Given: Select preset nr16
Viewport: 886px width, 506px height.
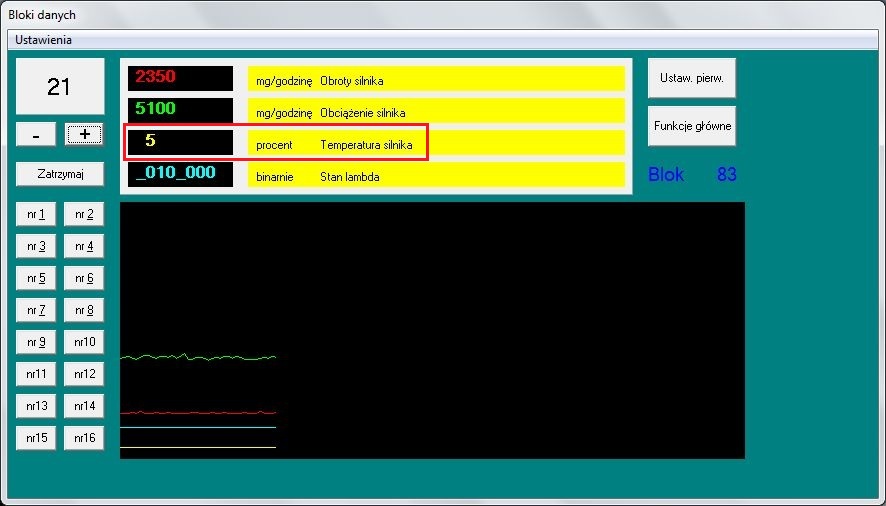Looking at the screenshot, I should [x=84, y=438].
